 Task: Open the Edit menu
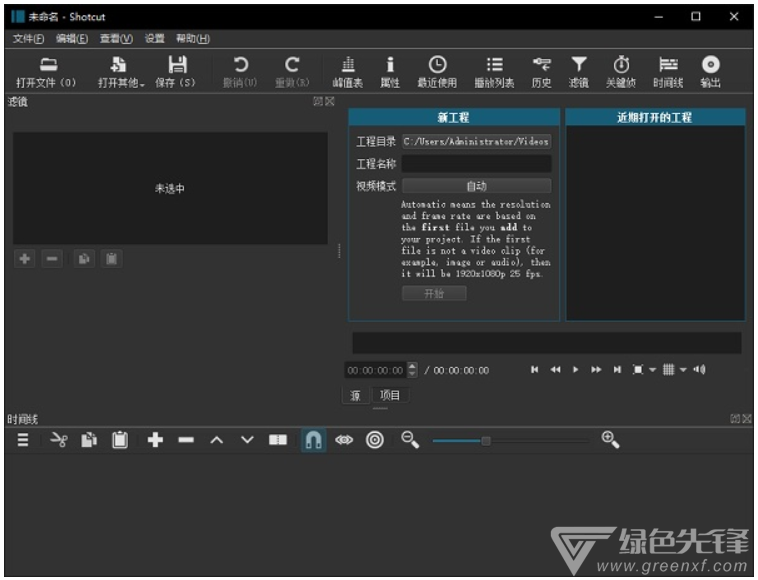coord(72,39)
